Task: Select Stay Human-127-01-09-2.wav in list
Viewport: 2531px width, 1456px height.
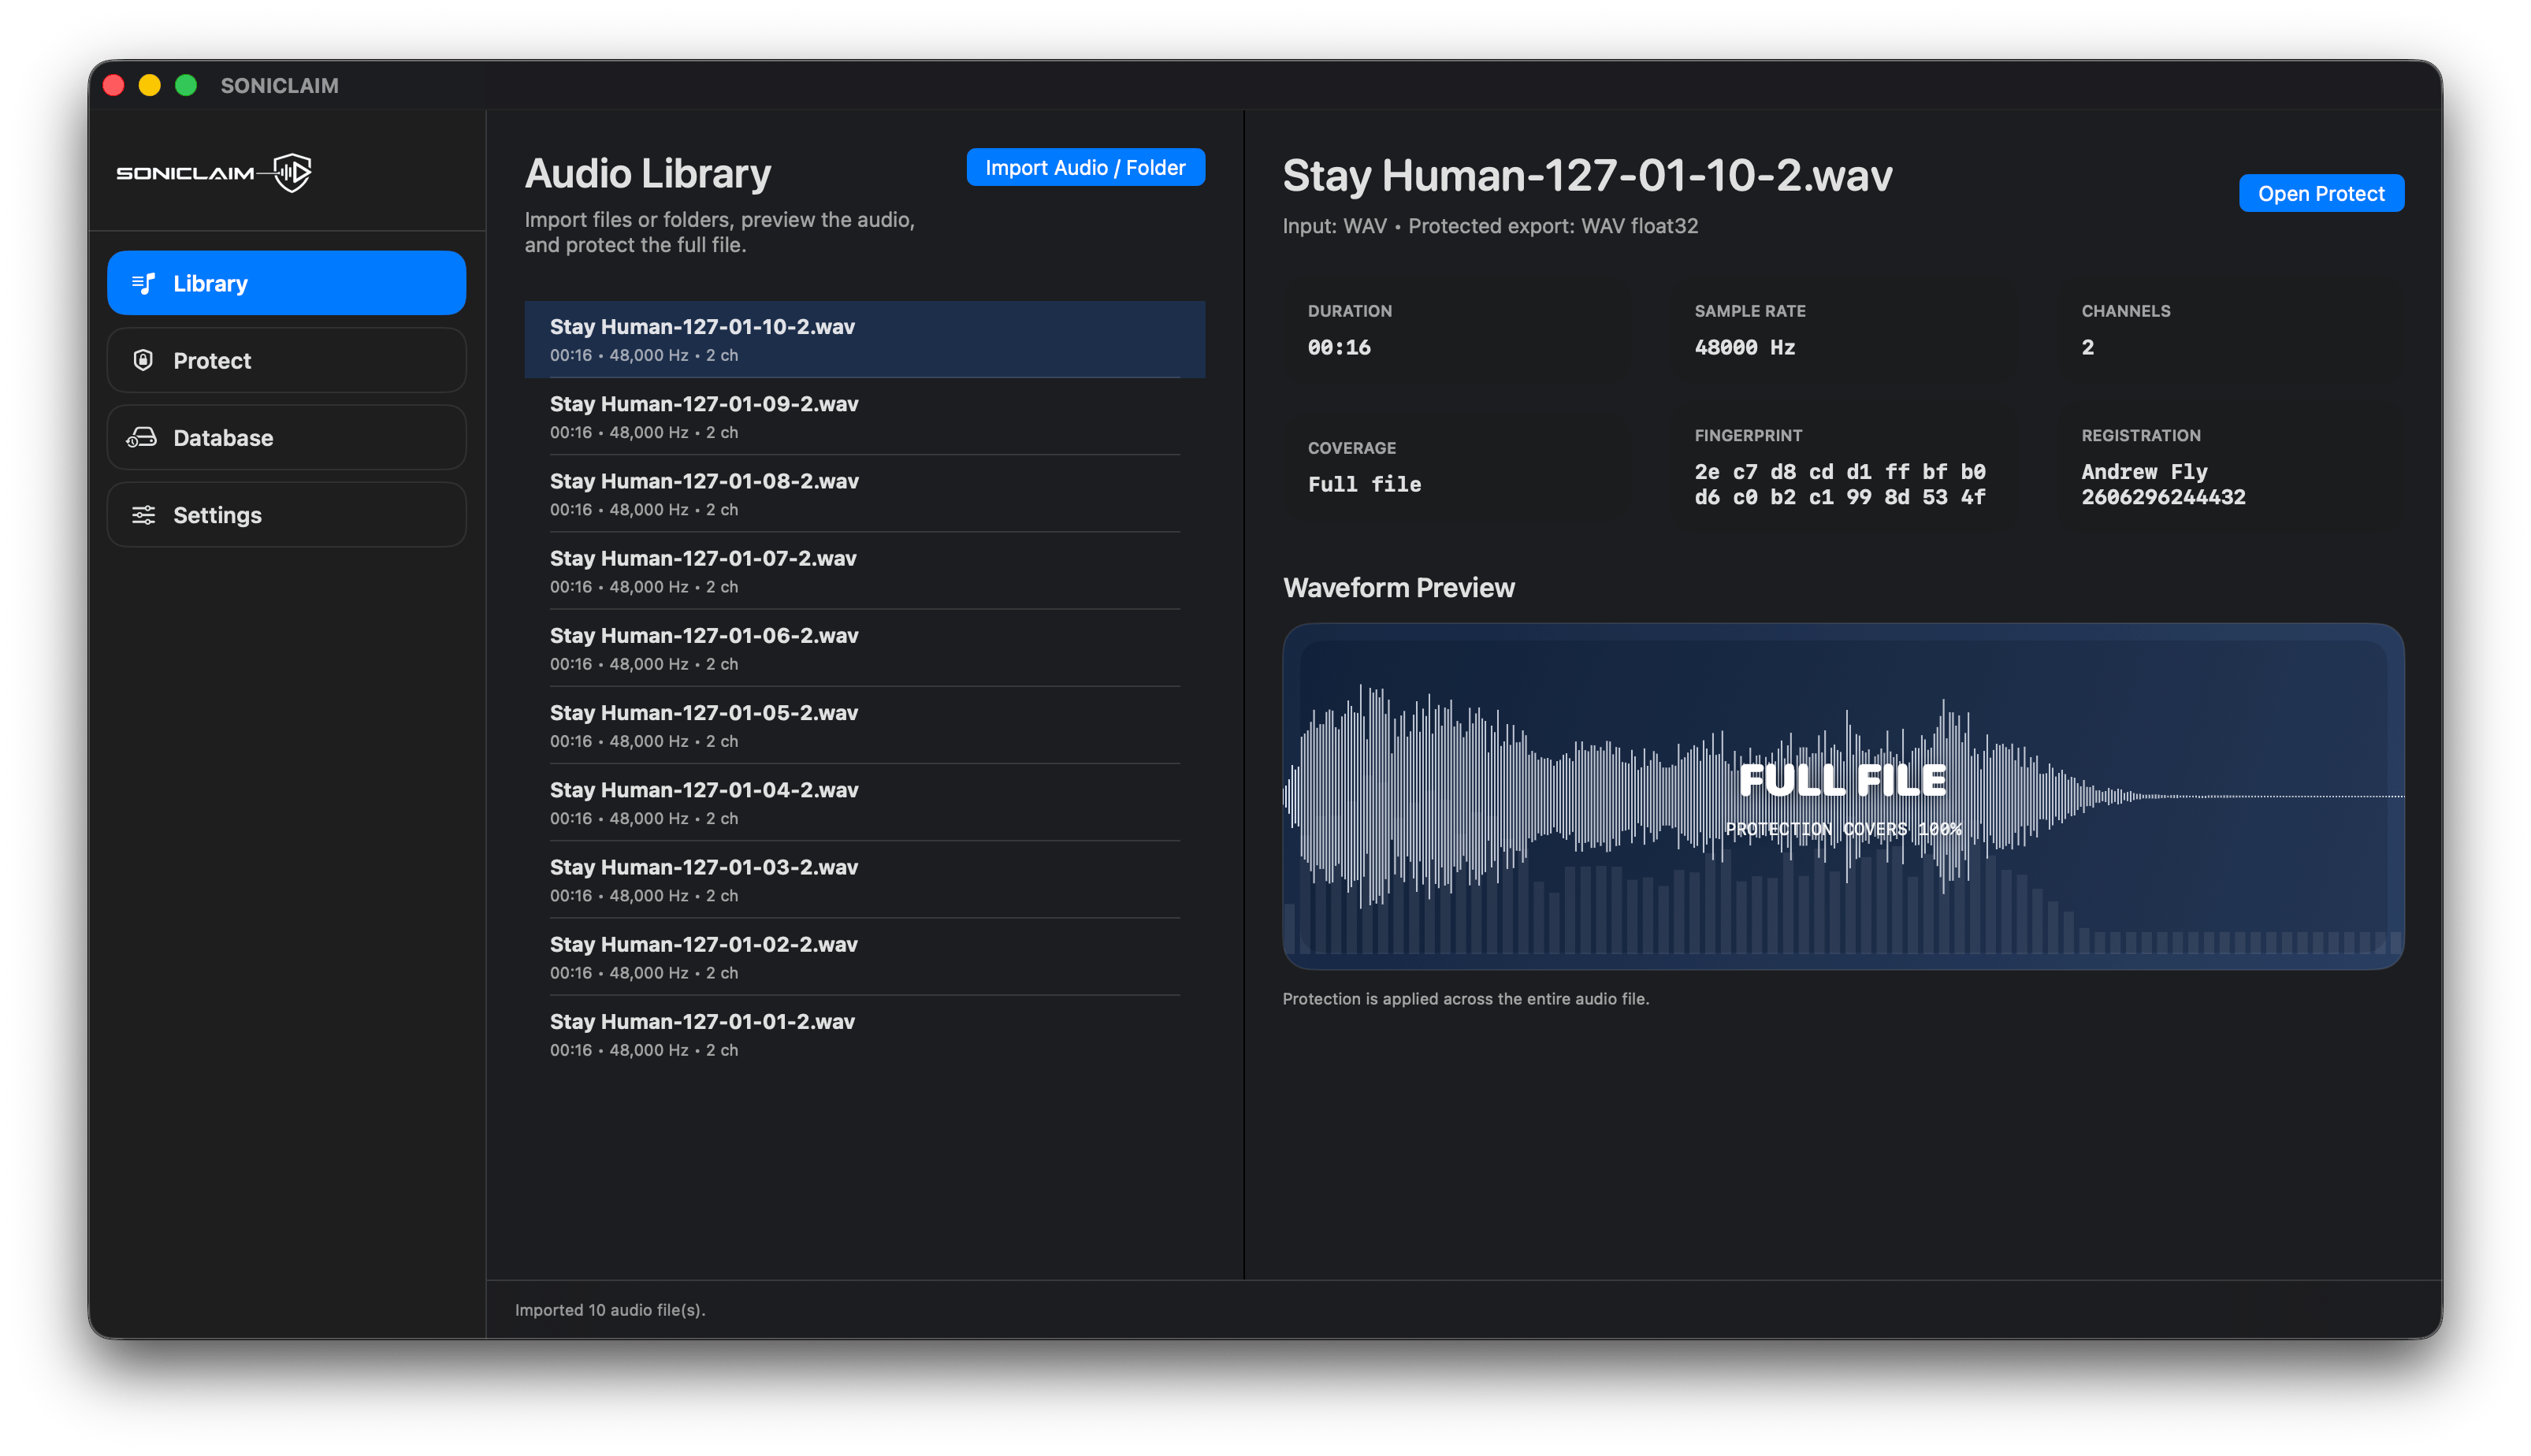Action: point(864,417)
